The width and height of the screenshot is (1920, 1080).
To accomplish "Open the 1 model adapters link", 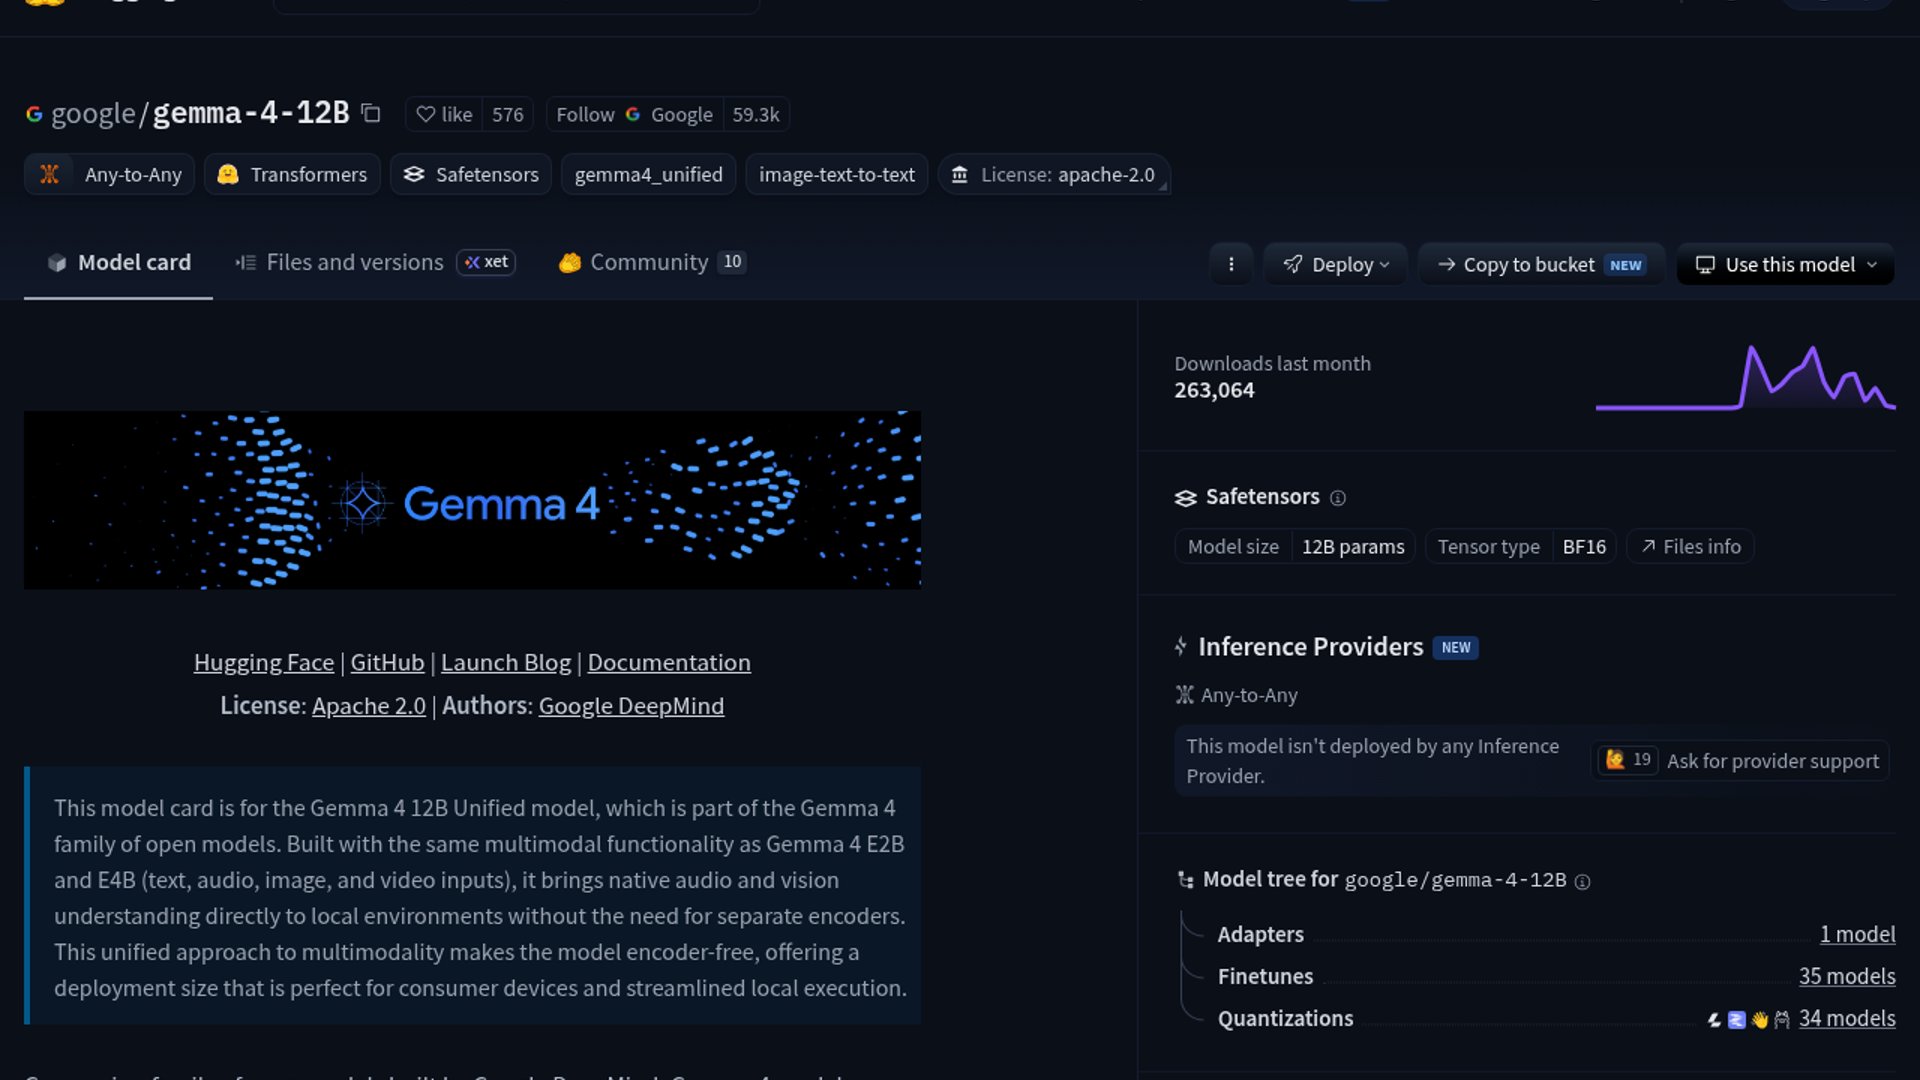I will (x=1857, y=934).
